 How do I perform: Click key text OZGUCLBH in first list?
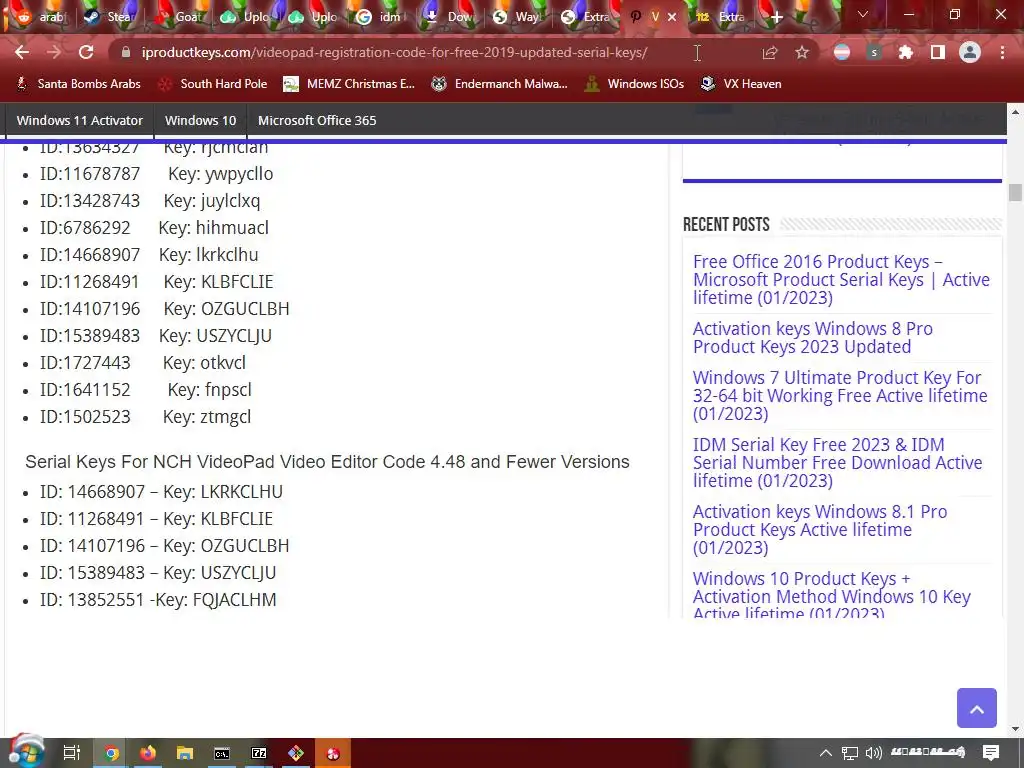tap(245, 309)
